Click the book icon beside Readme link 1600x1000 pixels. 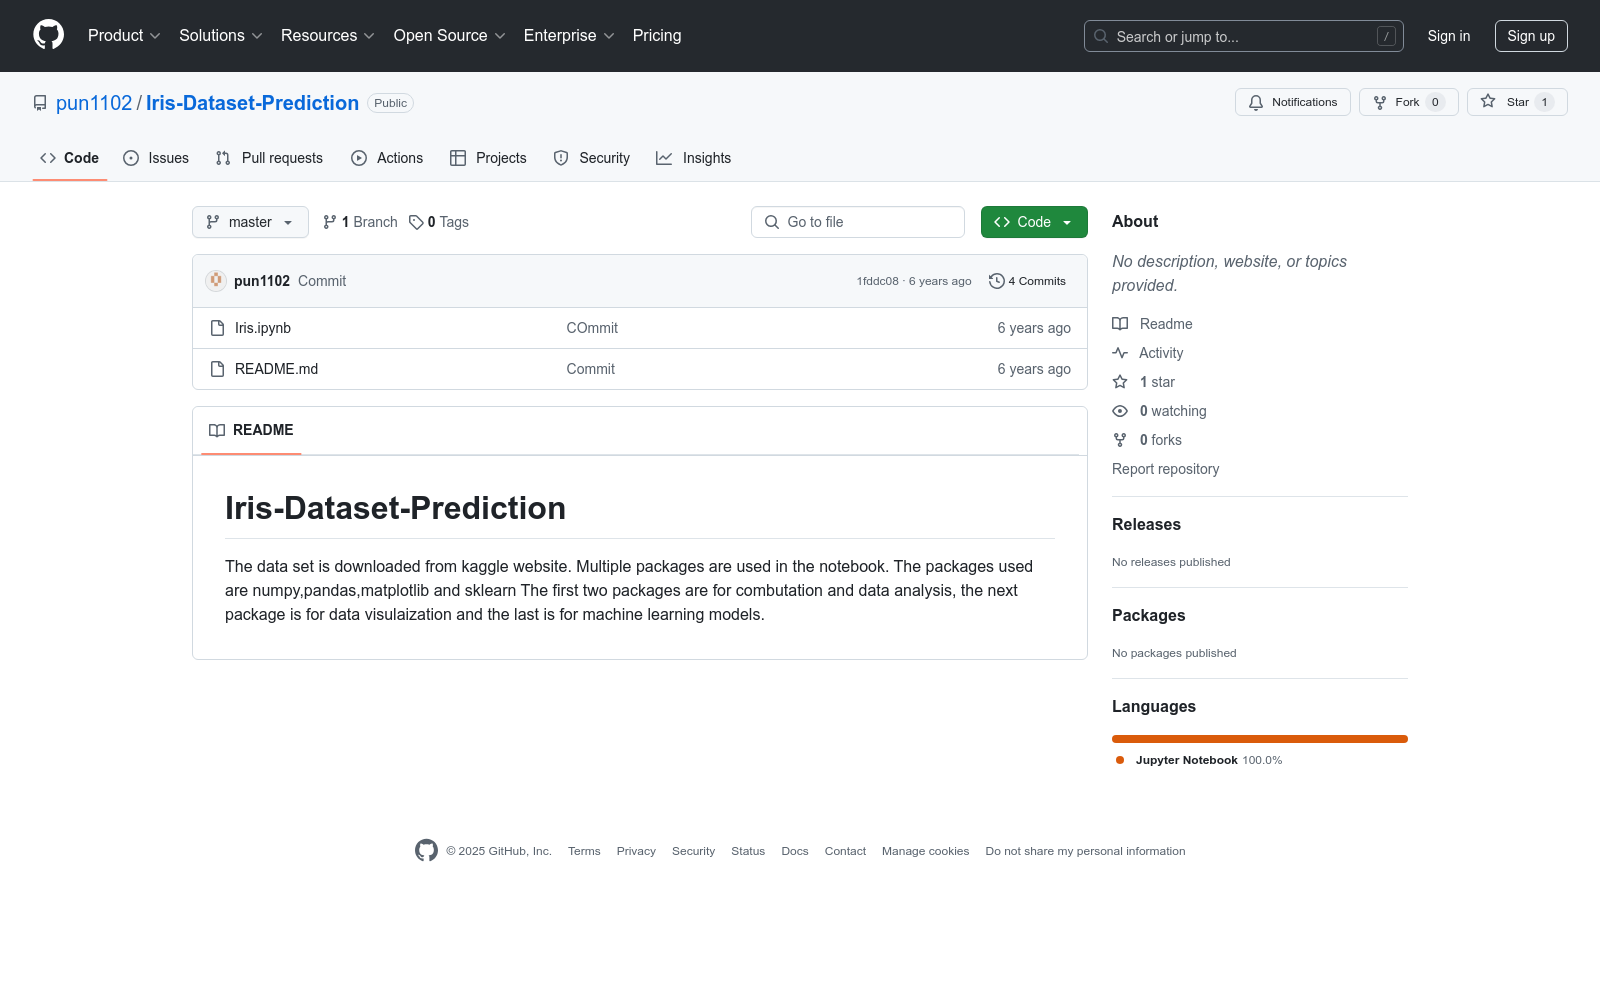click(1120, 324)
